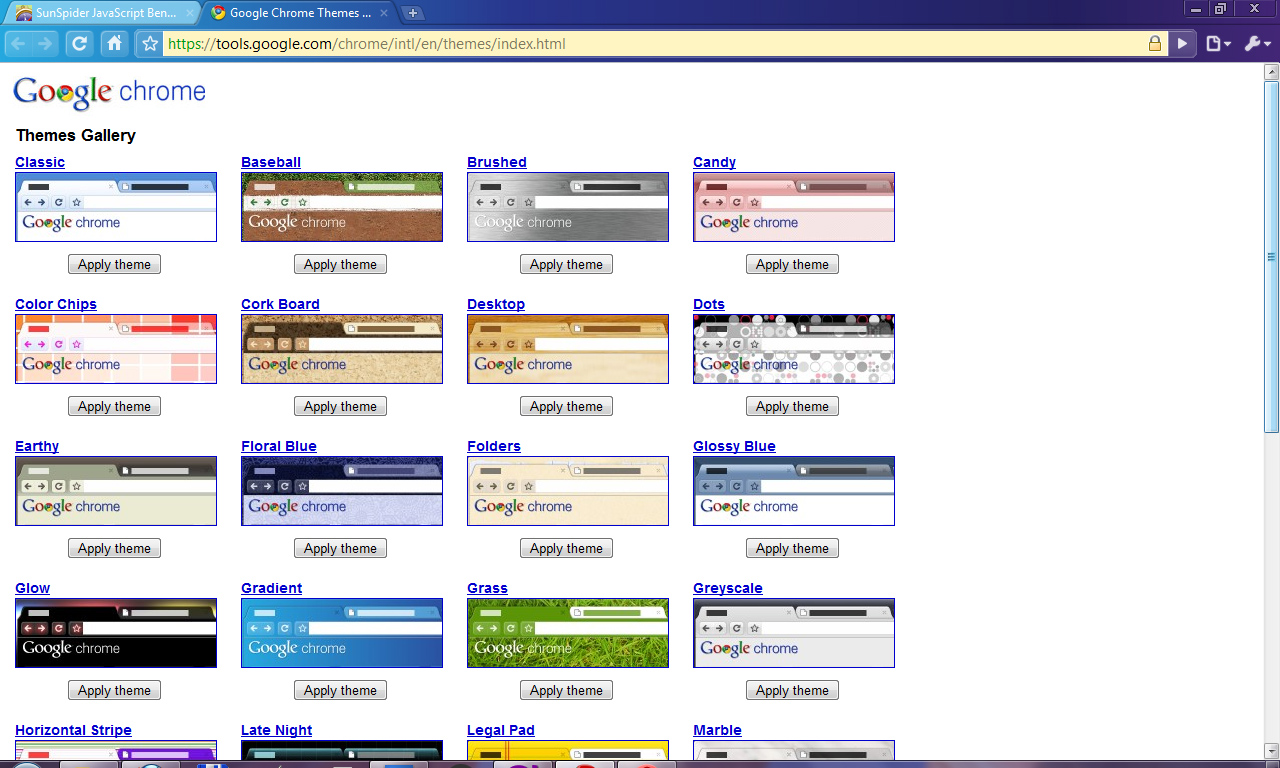Click the Forward navigation arrow
Screen dimensions: 1280x768
click(45, 44)
